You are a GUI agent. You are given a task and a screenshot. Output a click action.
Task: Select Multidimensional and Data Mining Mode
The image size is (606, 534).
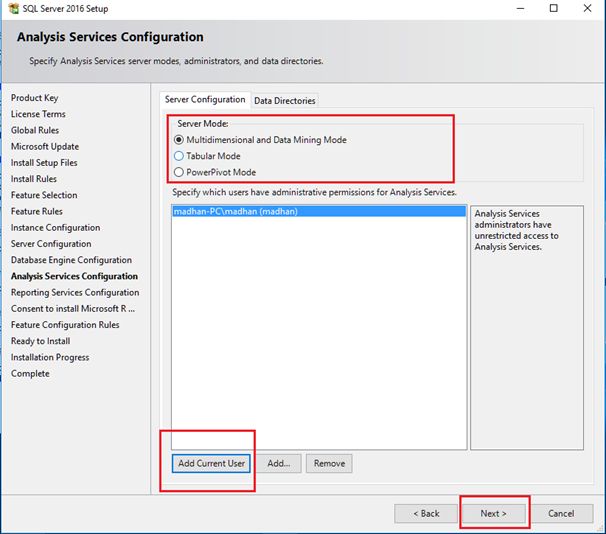(x=179, y=140)
